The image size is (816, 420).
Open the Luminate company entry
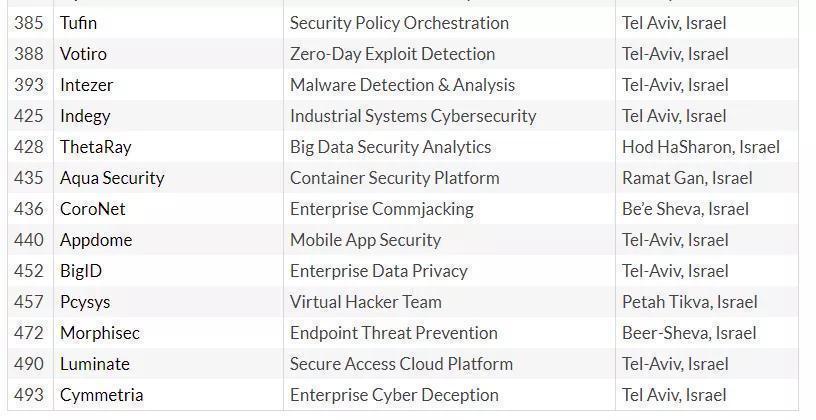click(x=95, y=364)
